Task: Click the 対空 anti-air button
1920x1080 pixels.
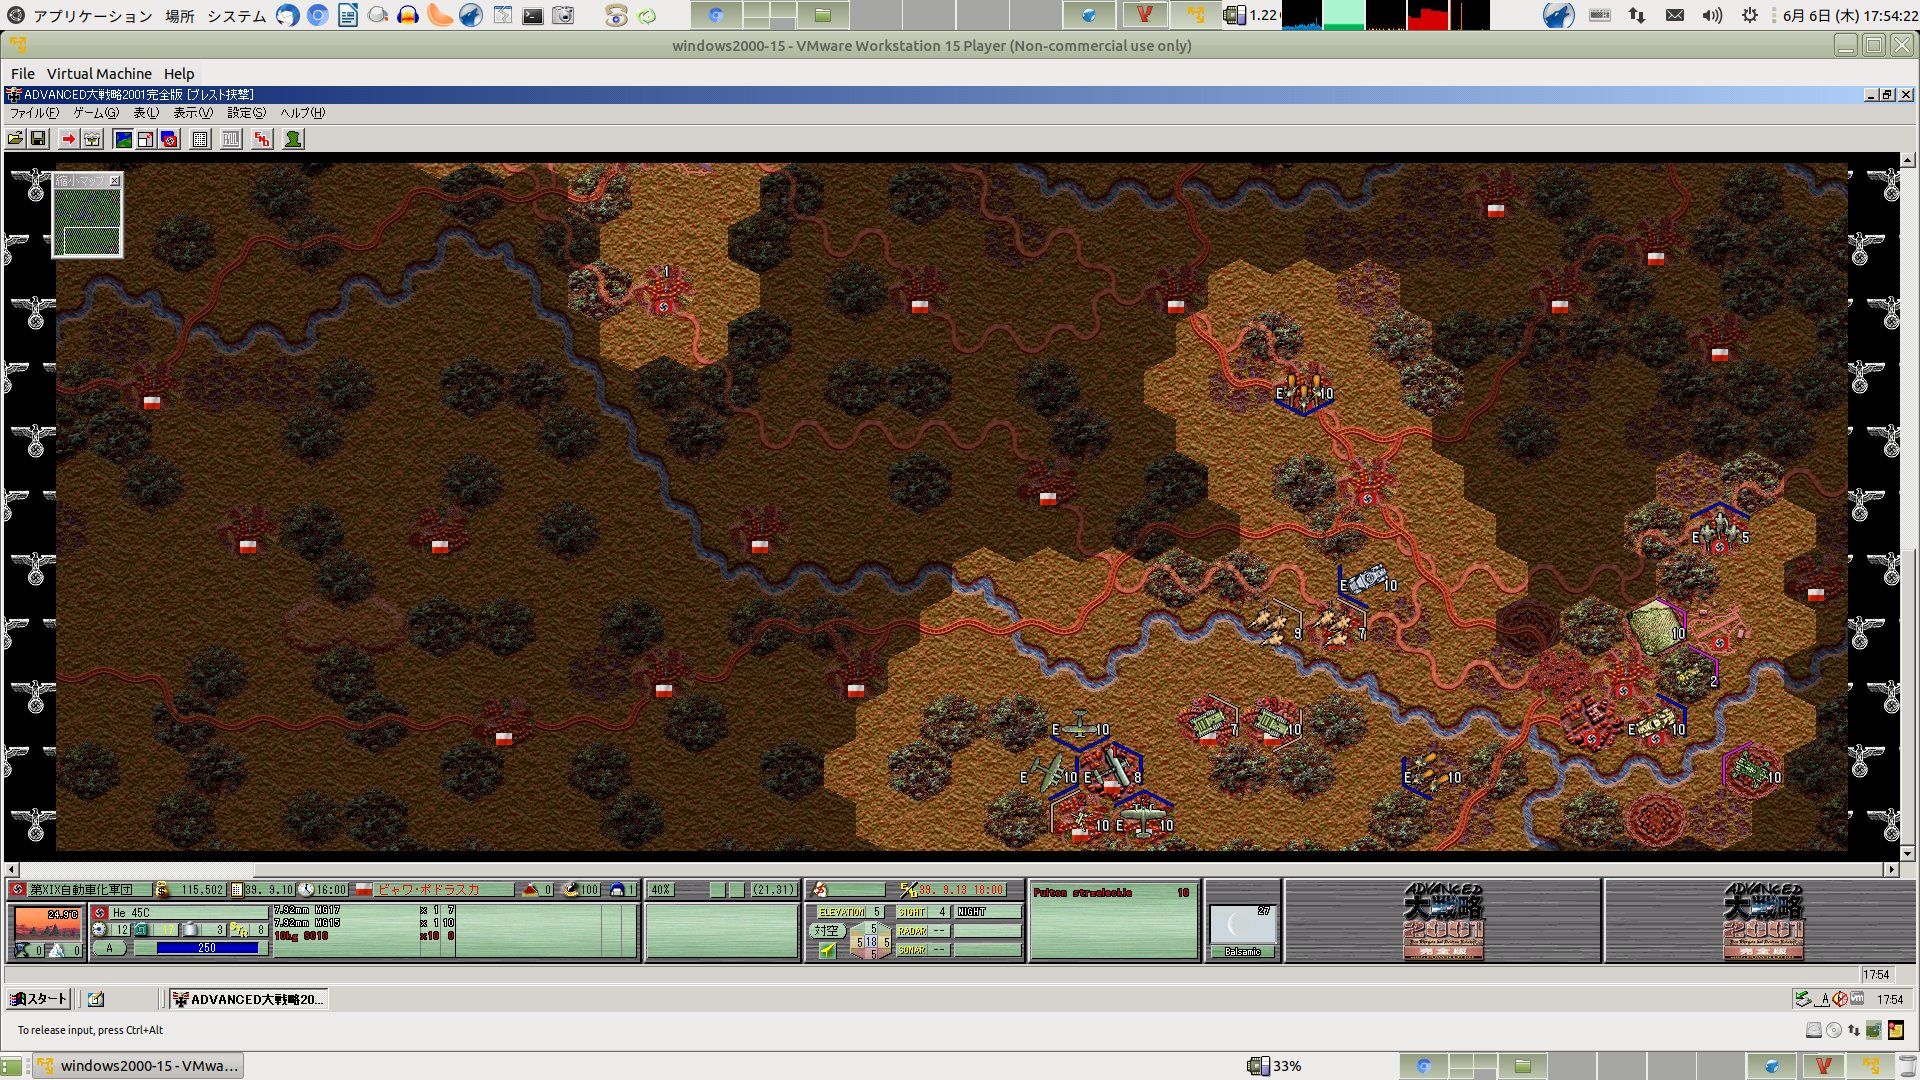Action: click(x=826, y=931)
